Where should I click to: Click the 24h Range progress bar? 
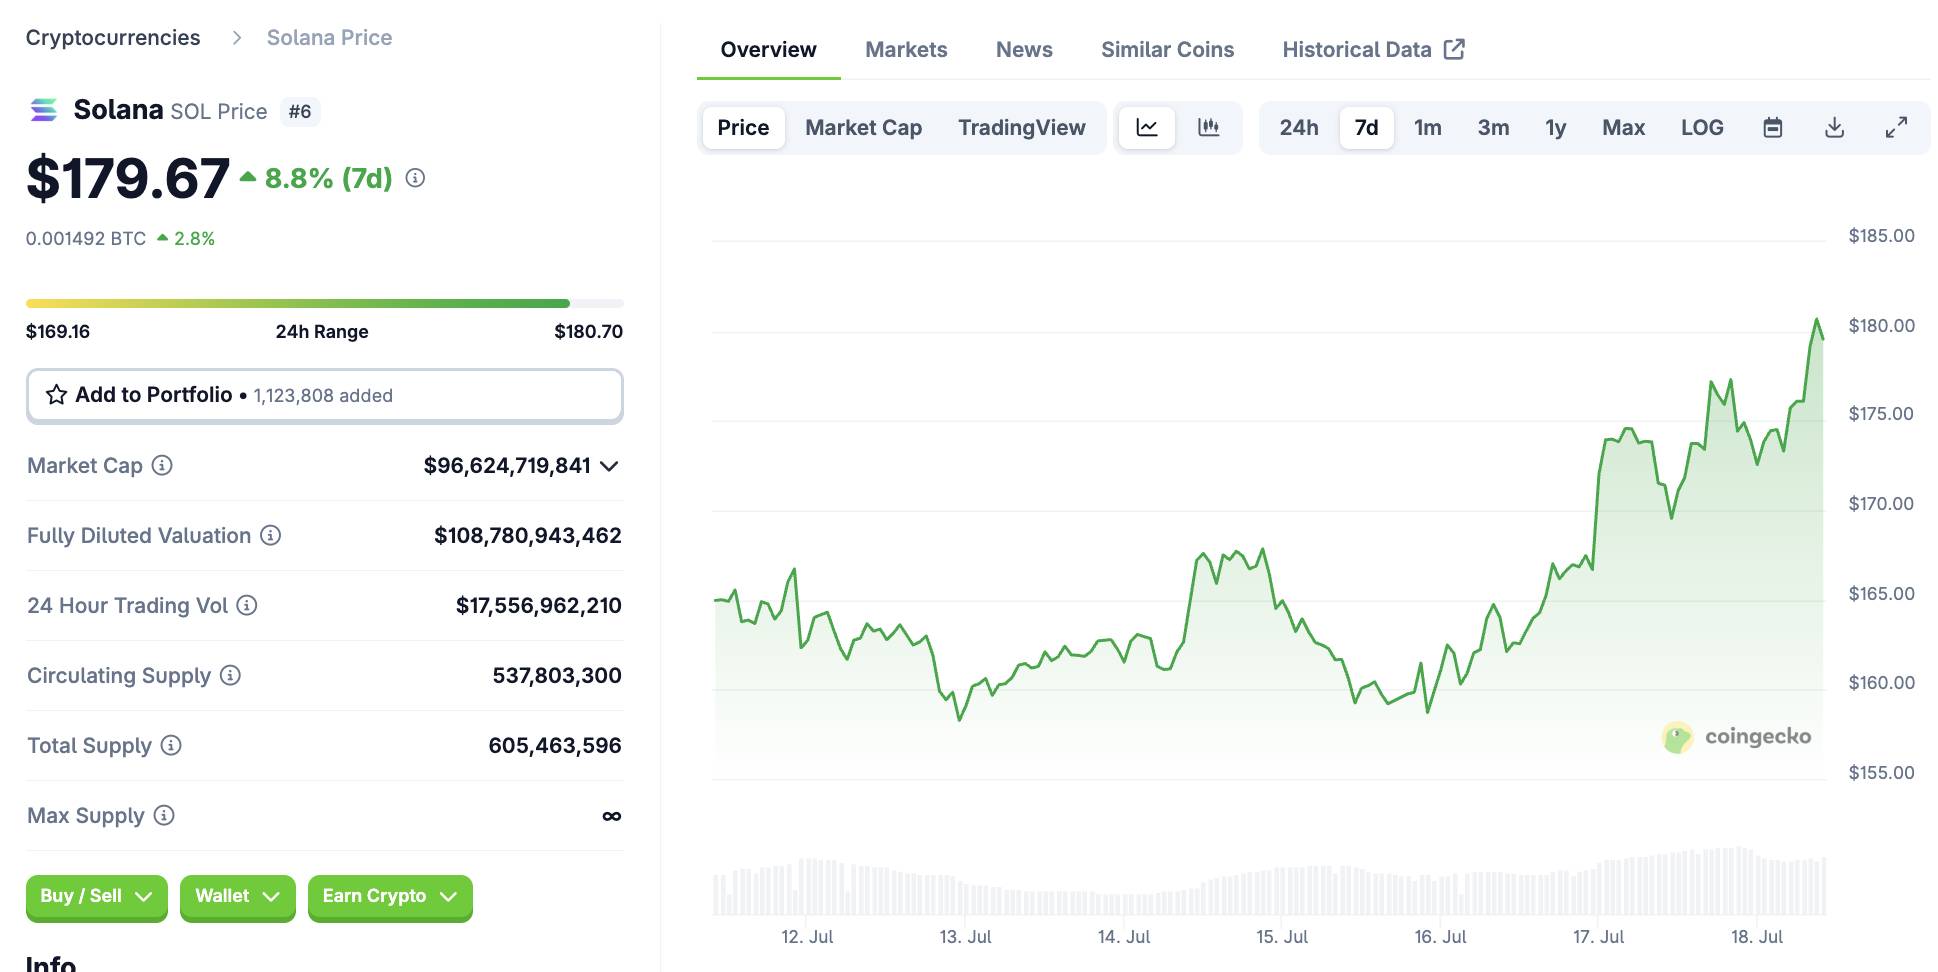click(324, 303)
